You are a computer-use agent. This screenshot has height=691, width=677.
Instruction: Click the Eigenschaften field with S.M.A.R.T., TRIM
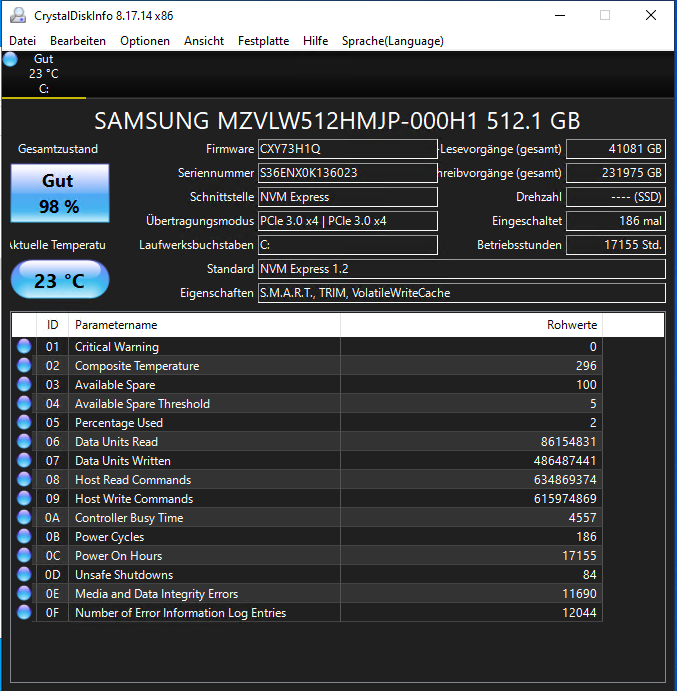point(461,293)
